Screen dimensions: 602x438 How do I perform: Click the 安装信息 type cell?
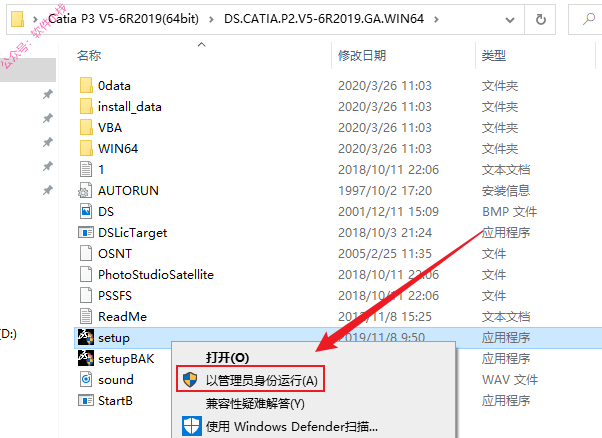506,190
